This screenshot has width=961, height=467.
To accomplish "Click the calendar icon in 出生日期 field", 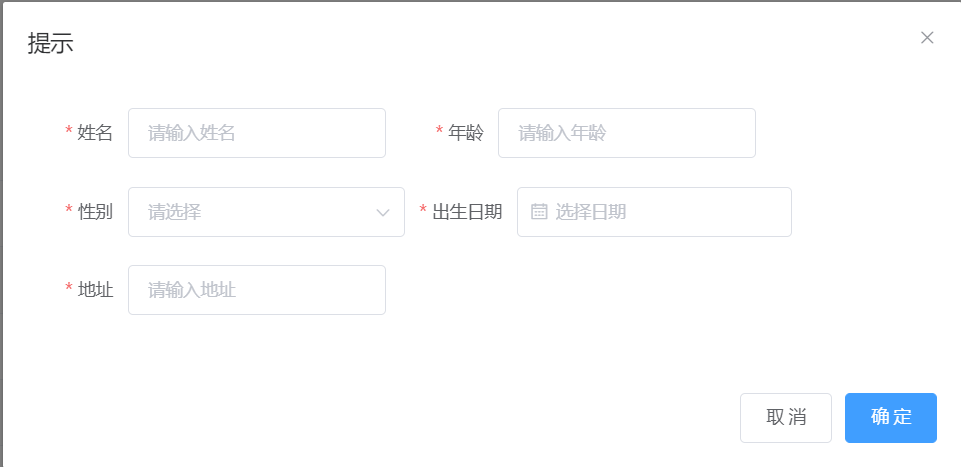I will click(x=539, y=212).
